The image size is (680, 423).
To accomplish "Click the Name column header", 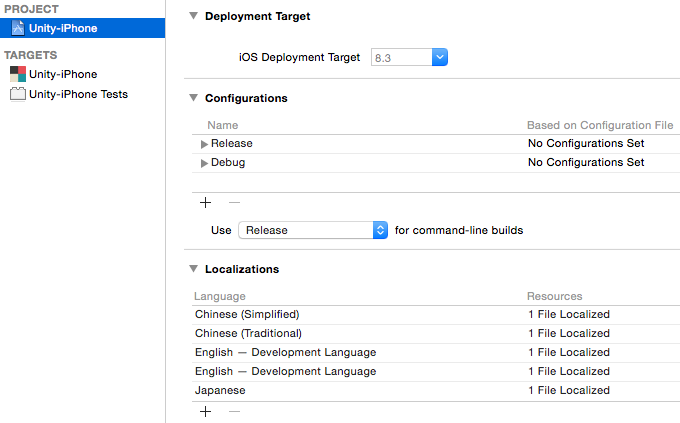I will 223,125.
